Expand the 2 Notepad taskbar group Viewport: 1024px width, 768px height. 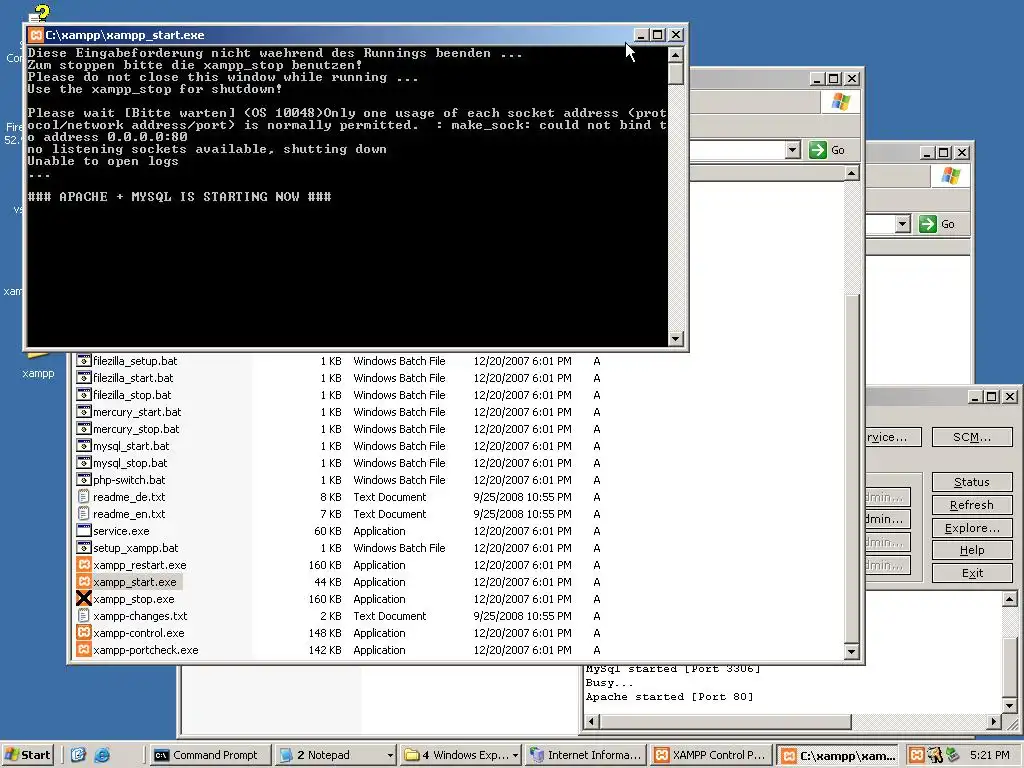coord(391,755)
